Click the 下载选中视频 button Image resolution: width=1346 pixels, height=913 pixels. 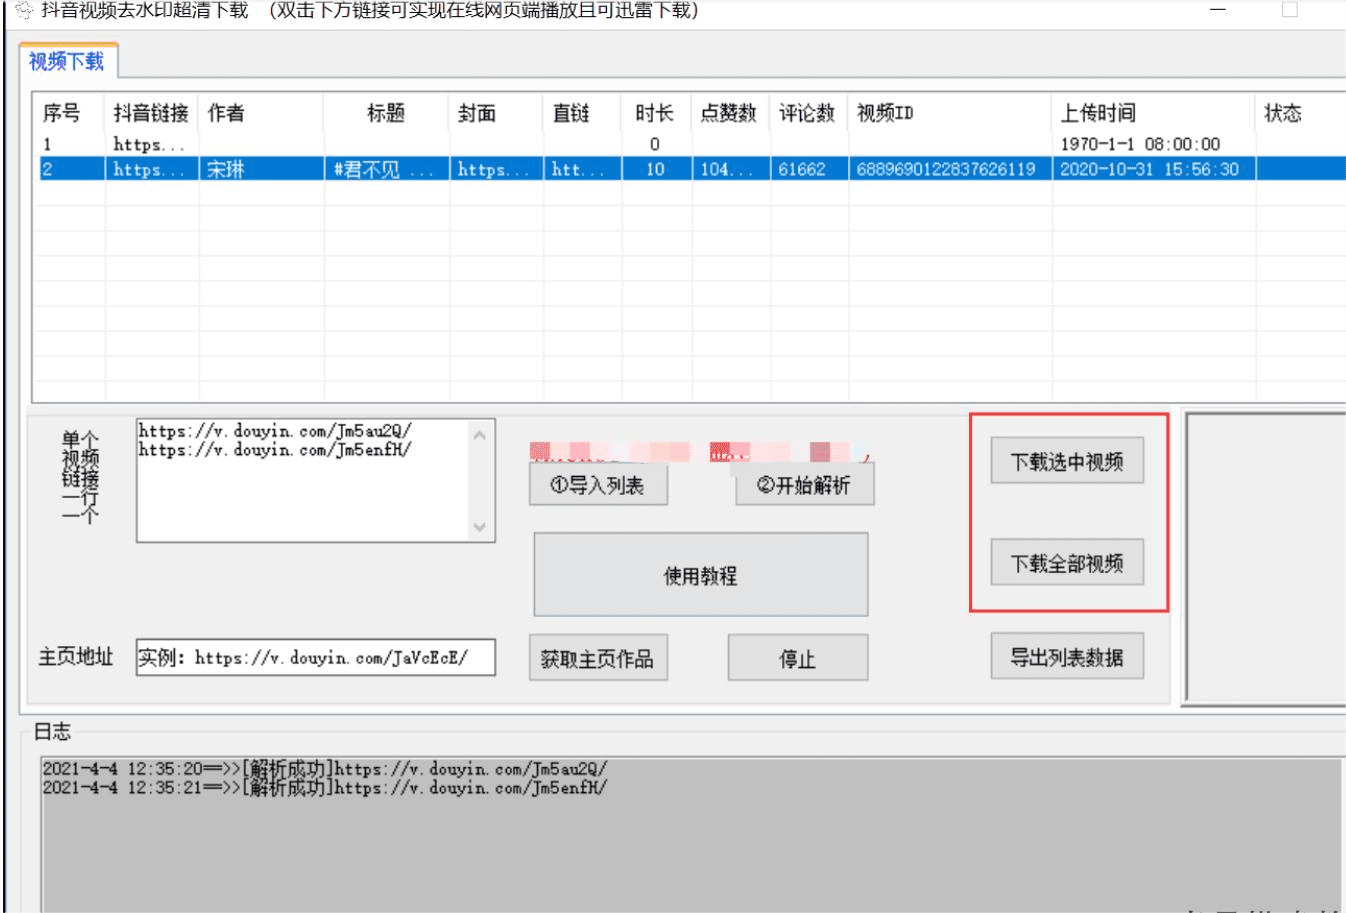pos(1066,461)
